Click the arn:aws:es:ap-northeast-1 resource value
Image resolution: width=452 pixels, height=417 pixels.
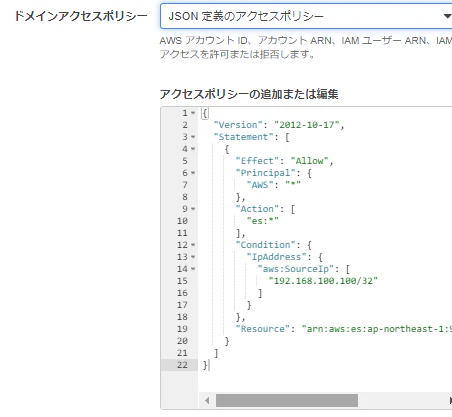(x=377, y=329)
